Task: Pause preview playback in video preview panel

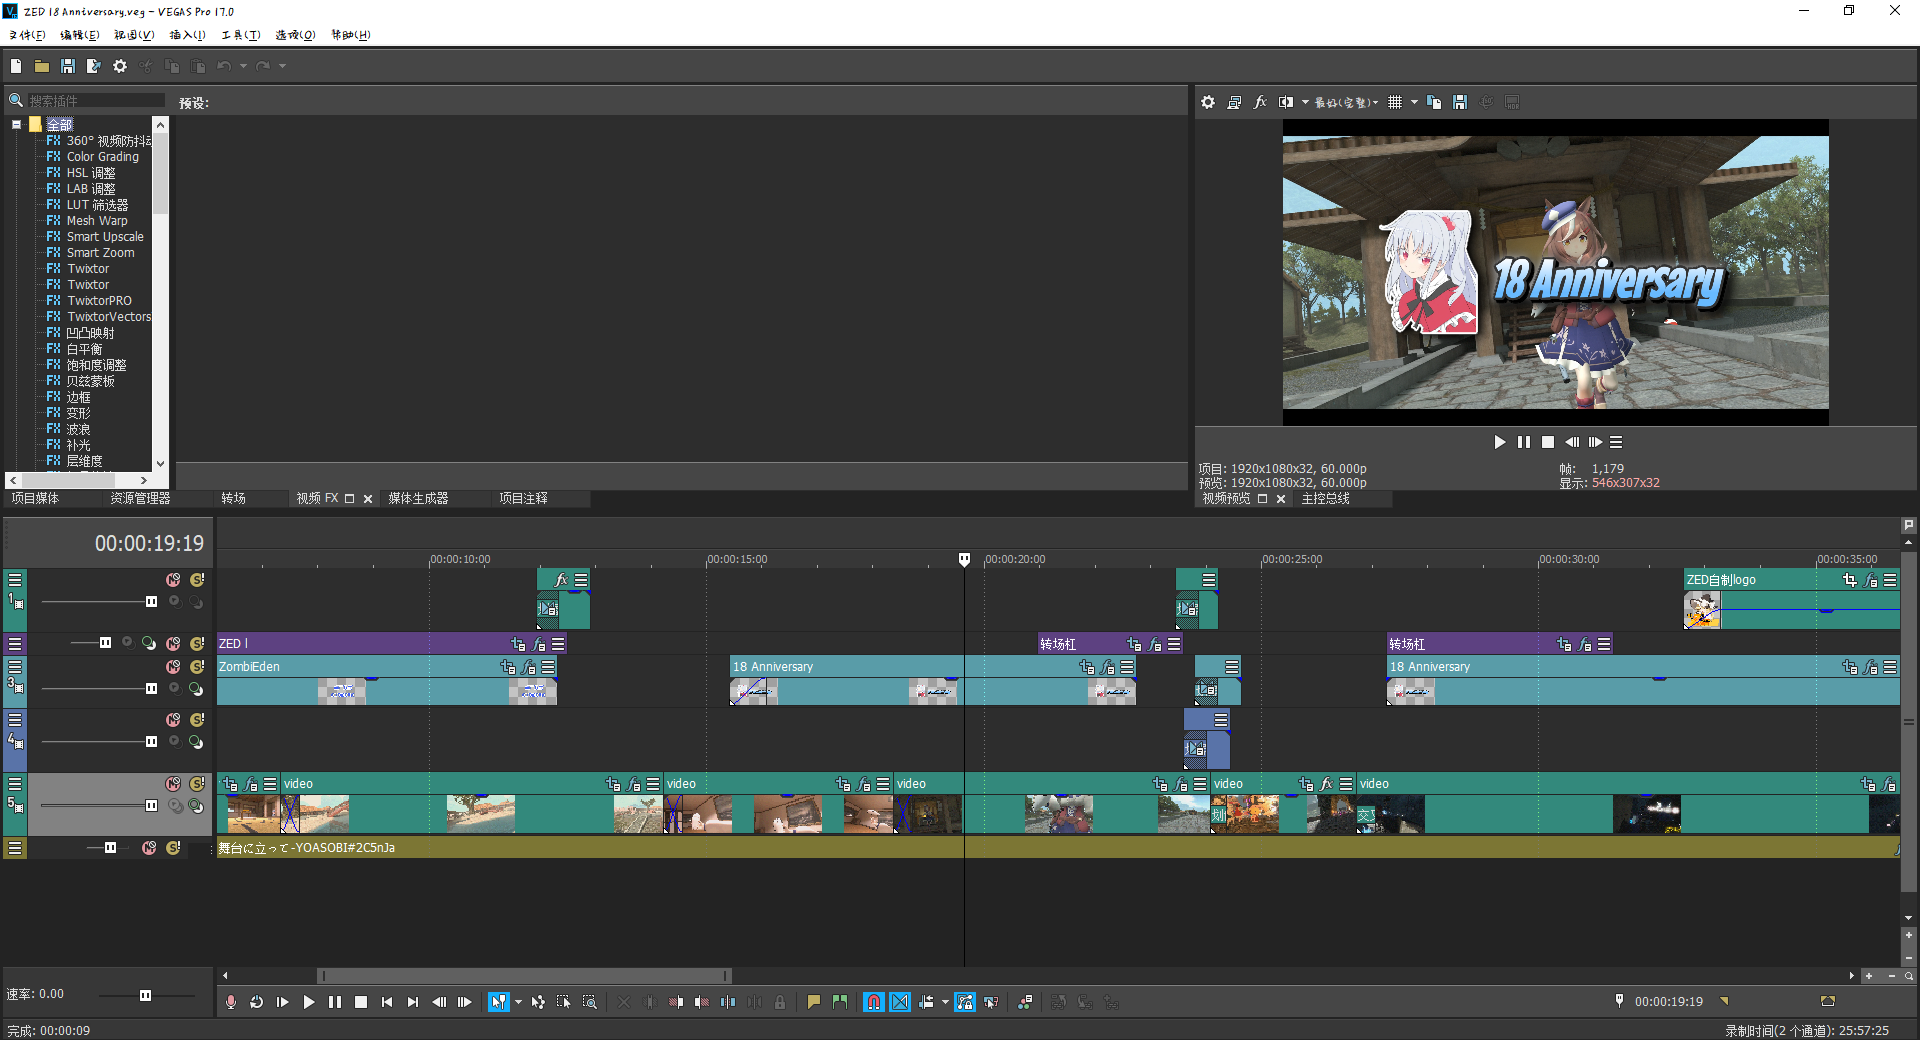Action: [x=1524, y=442]
